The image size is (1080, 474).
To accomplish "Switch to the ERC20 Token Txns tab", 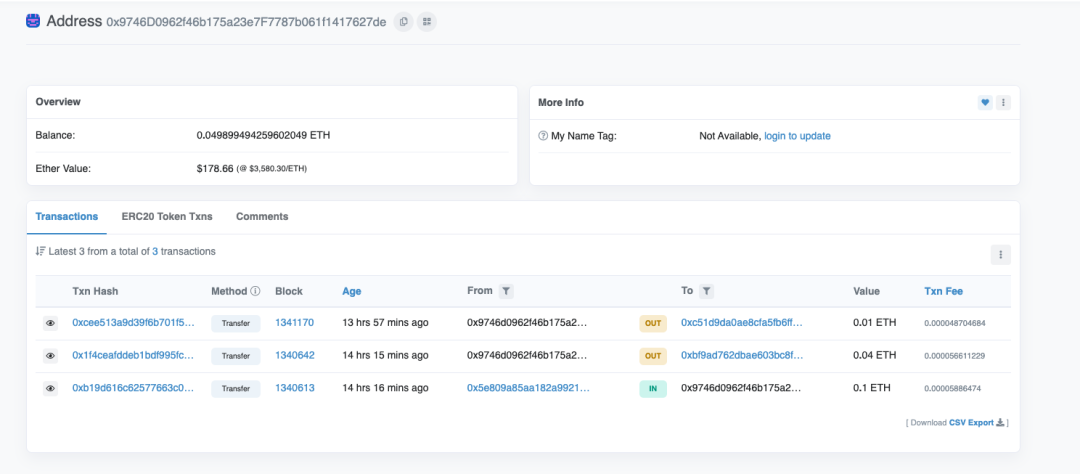I will [167, 216].
